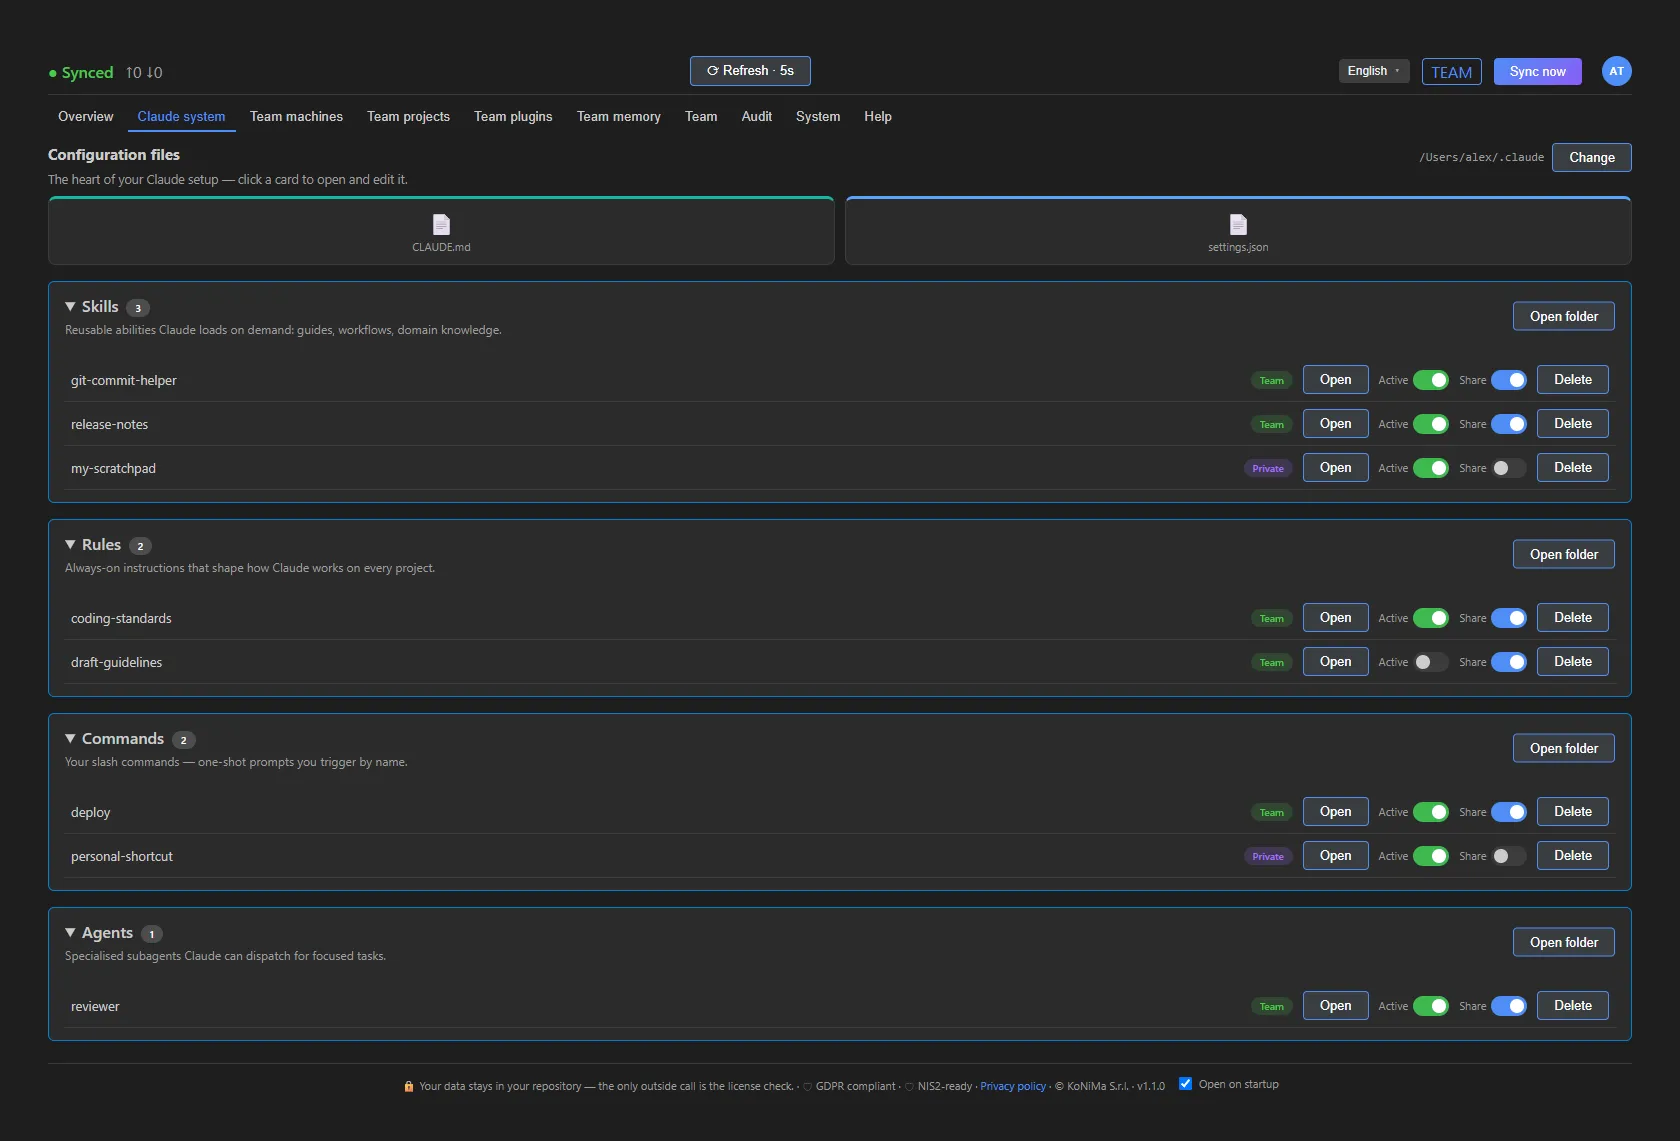Uncheck Open on startup checkbox
The width and height of the screenshot is (1680, 1141).
(x=1185, y=1084)
